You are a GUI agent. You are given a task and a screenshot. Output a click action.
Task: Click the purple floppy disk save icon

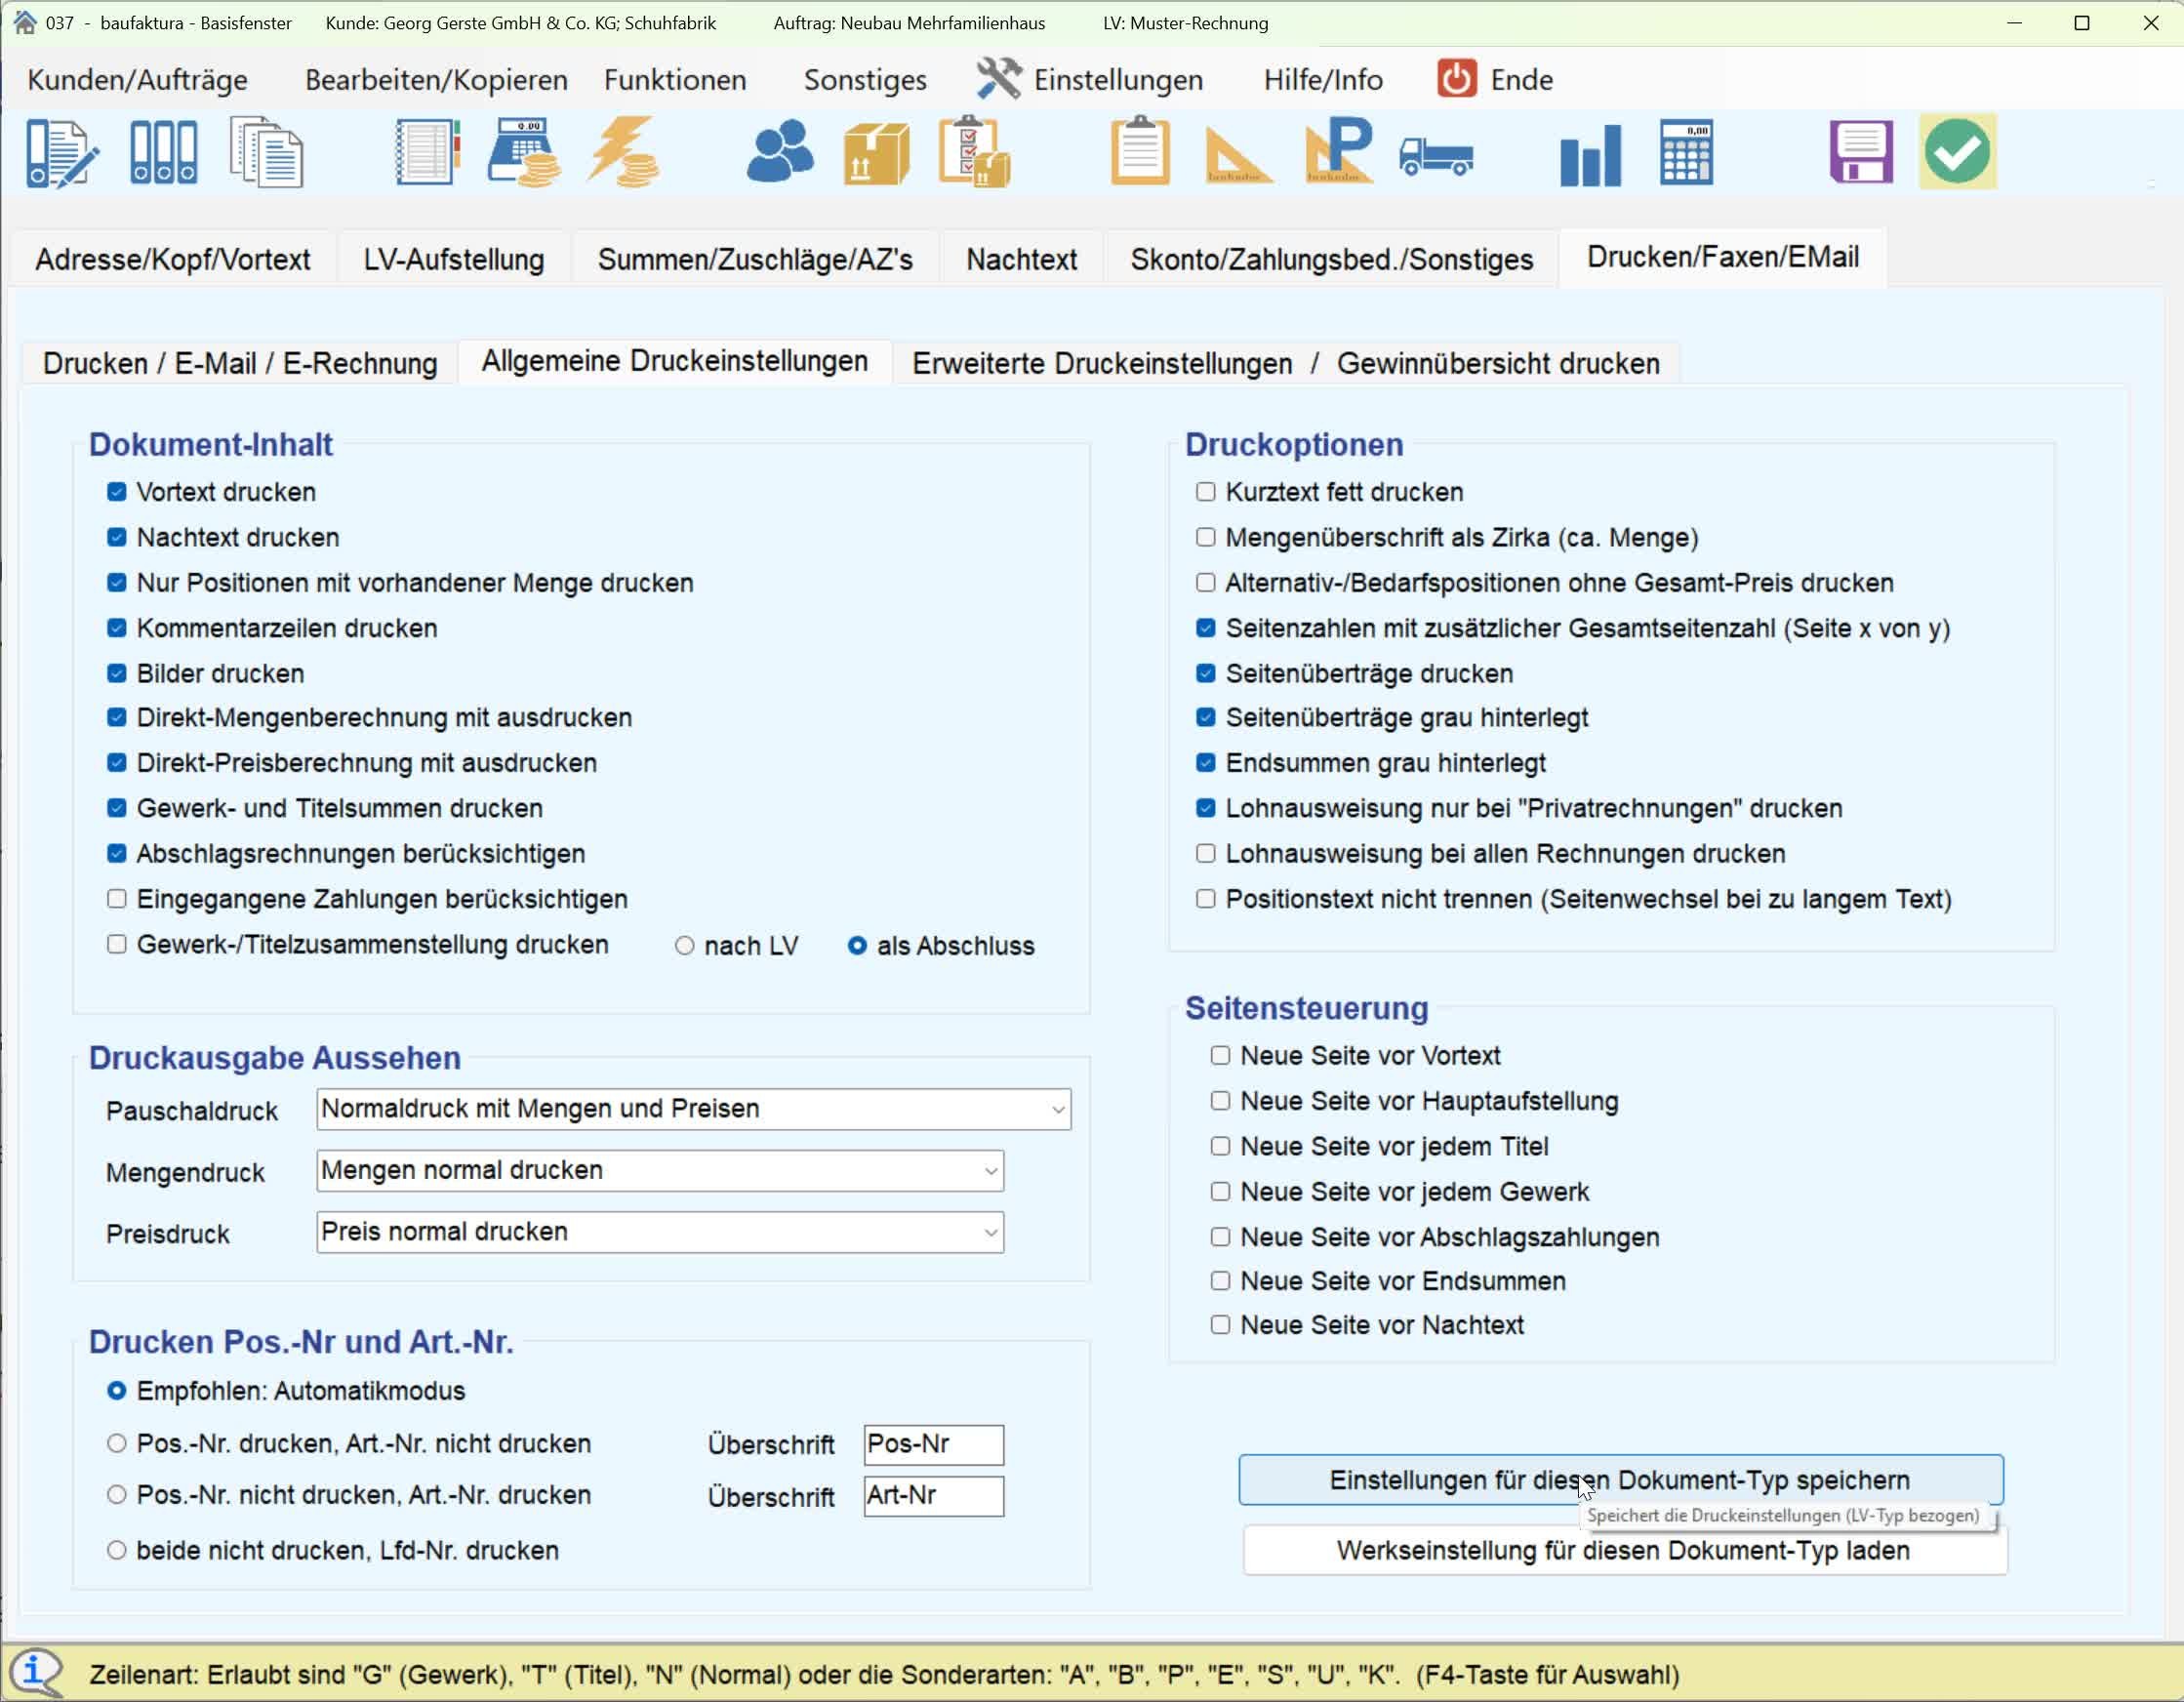(1860, 152)
